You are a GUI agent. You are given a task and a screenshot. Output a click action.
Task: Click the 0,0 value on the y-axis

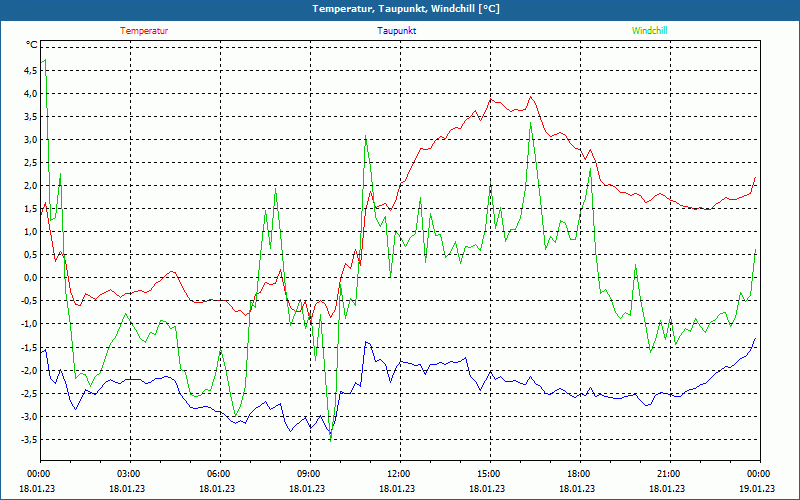click(30, 278)
